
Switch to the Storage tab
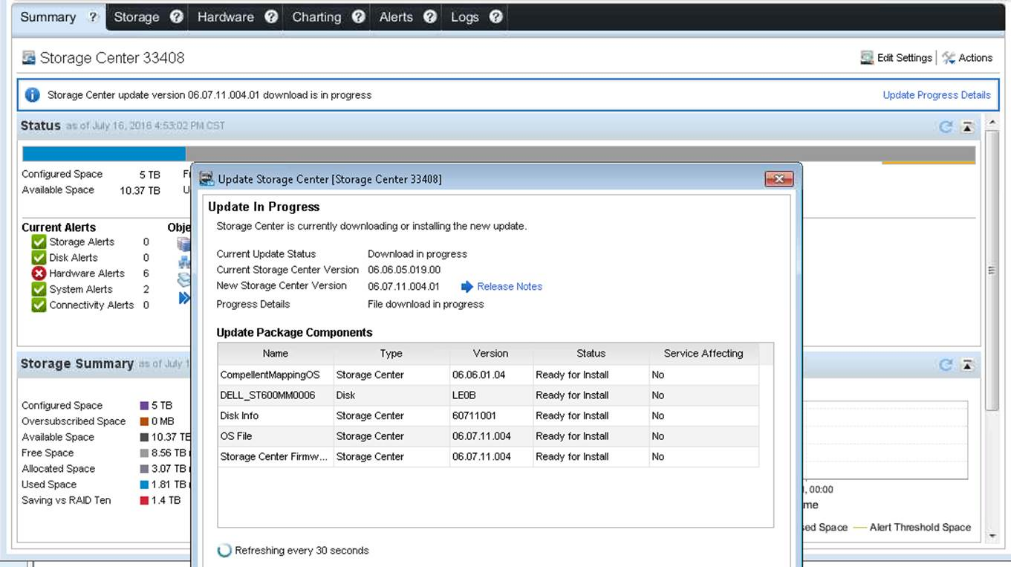click(136, 17)
